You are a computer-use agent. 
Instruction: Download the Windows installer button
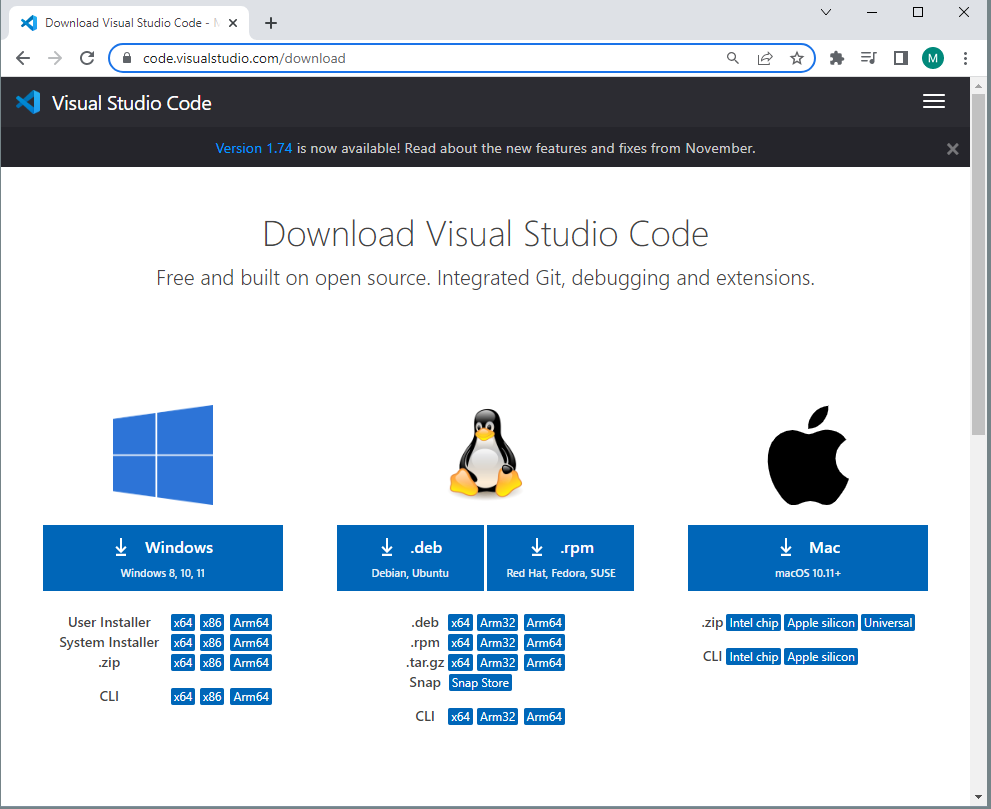tap(163, 558)
